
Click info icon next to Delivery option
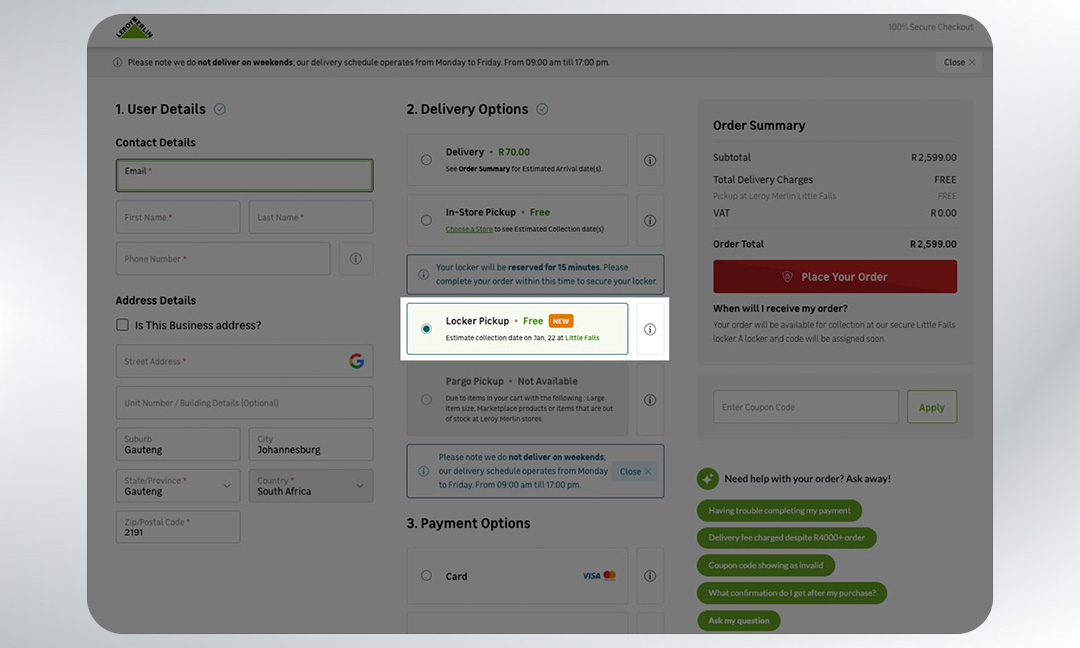pyautogui.click(x=650, y=160)
